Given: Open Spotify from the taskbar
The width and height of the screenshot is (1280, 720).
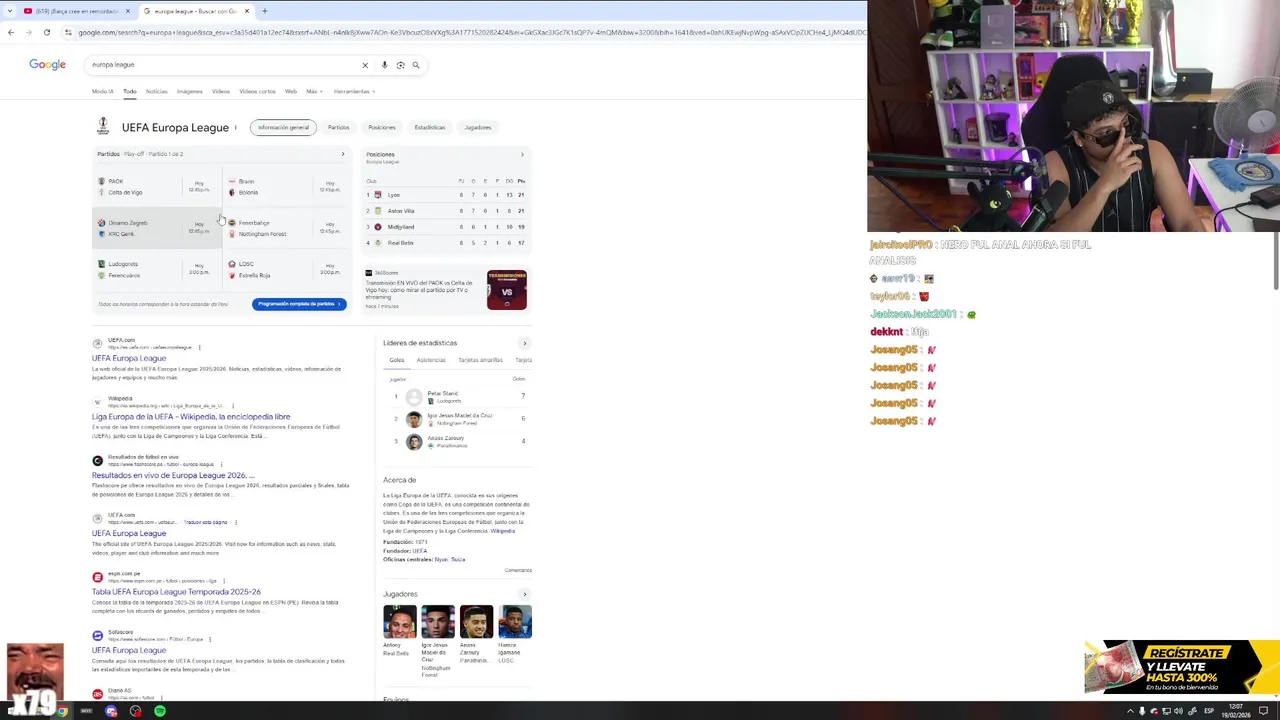Looking at the screenshot, I should point(160,711).
